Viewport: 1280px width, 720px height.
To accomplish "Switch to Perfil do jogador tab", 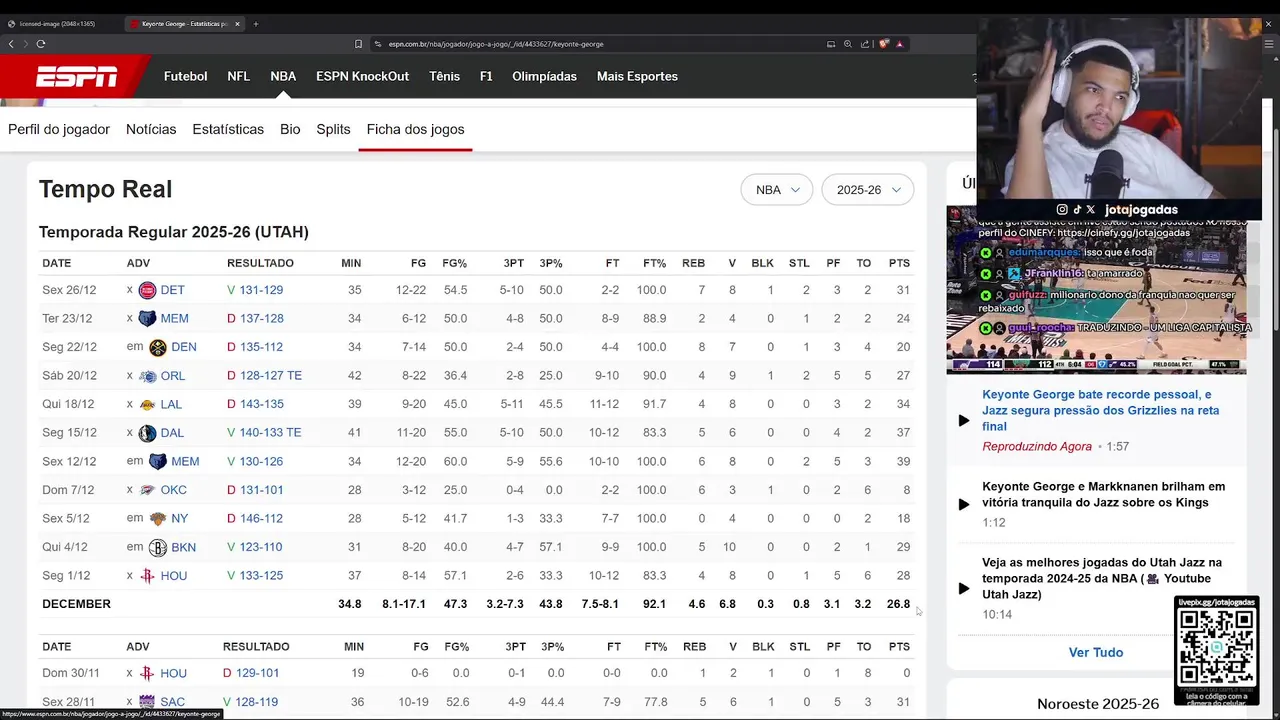I will coord(59,129).
